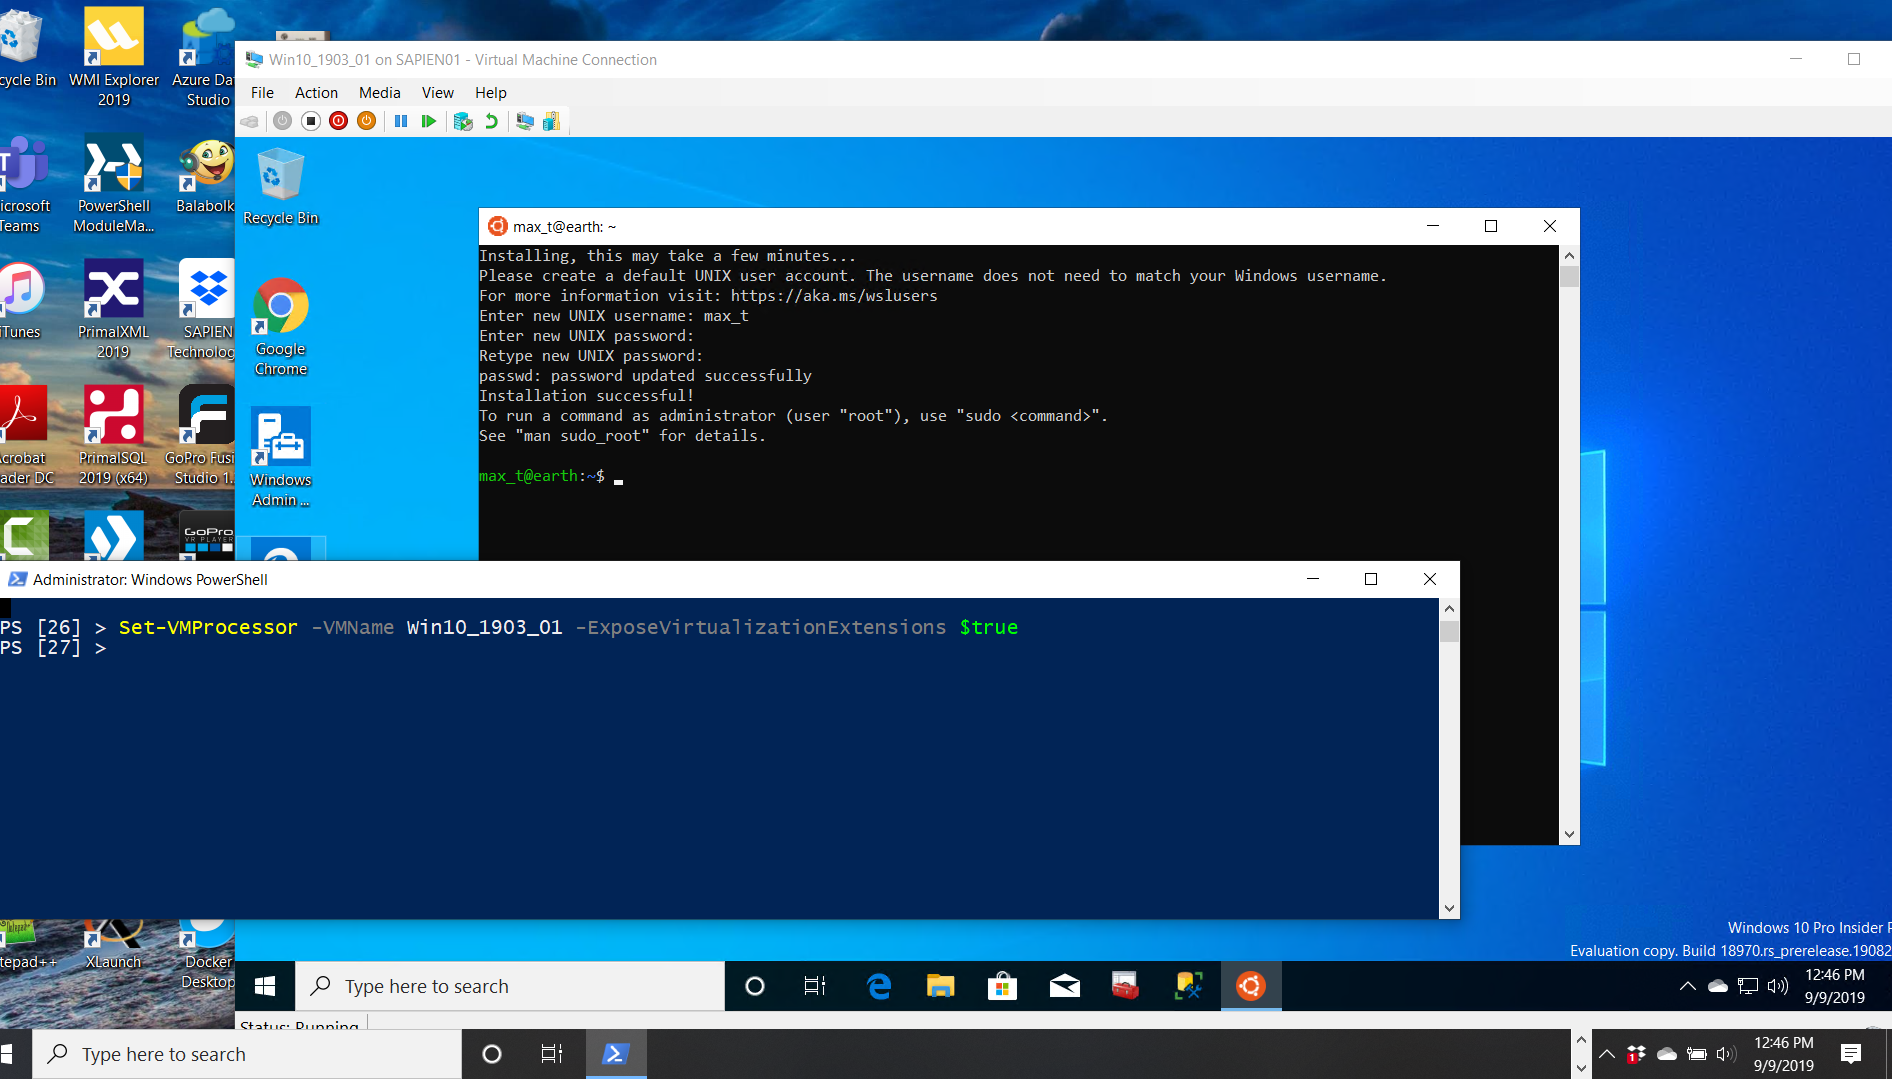
Task: Save the virtual machine state
Action: tap(366, 121)
